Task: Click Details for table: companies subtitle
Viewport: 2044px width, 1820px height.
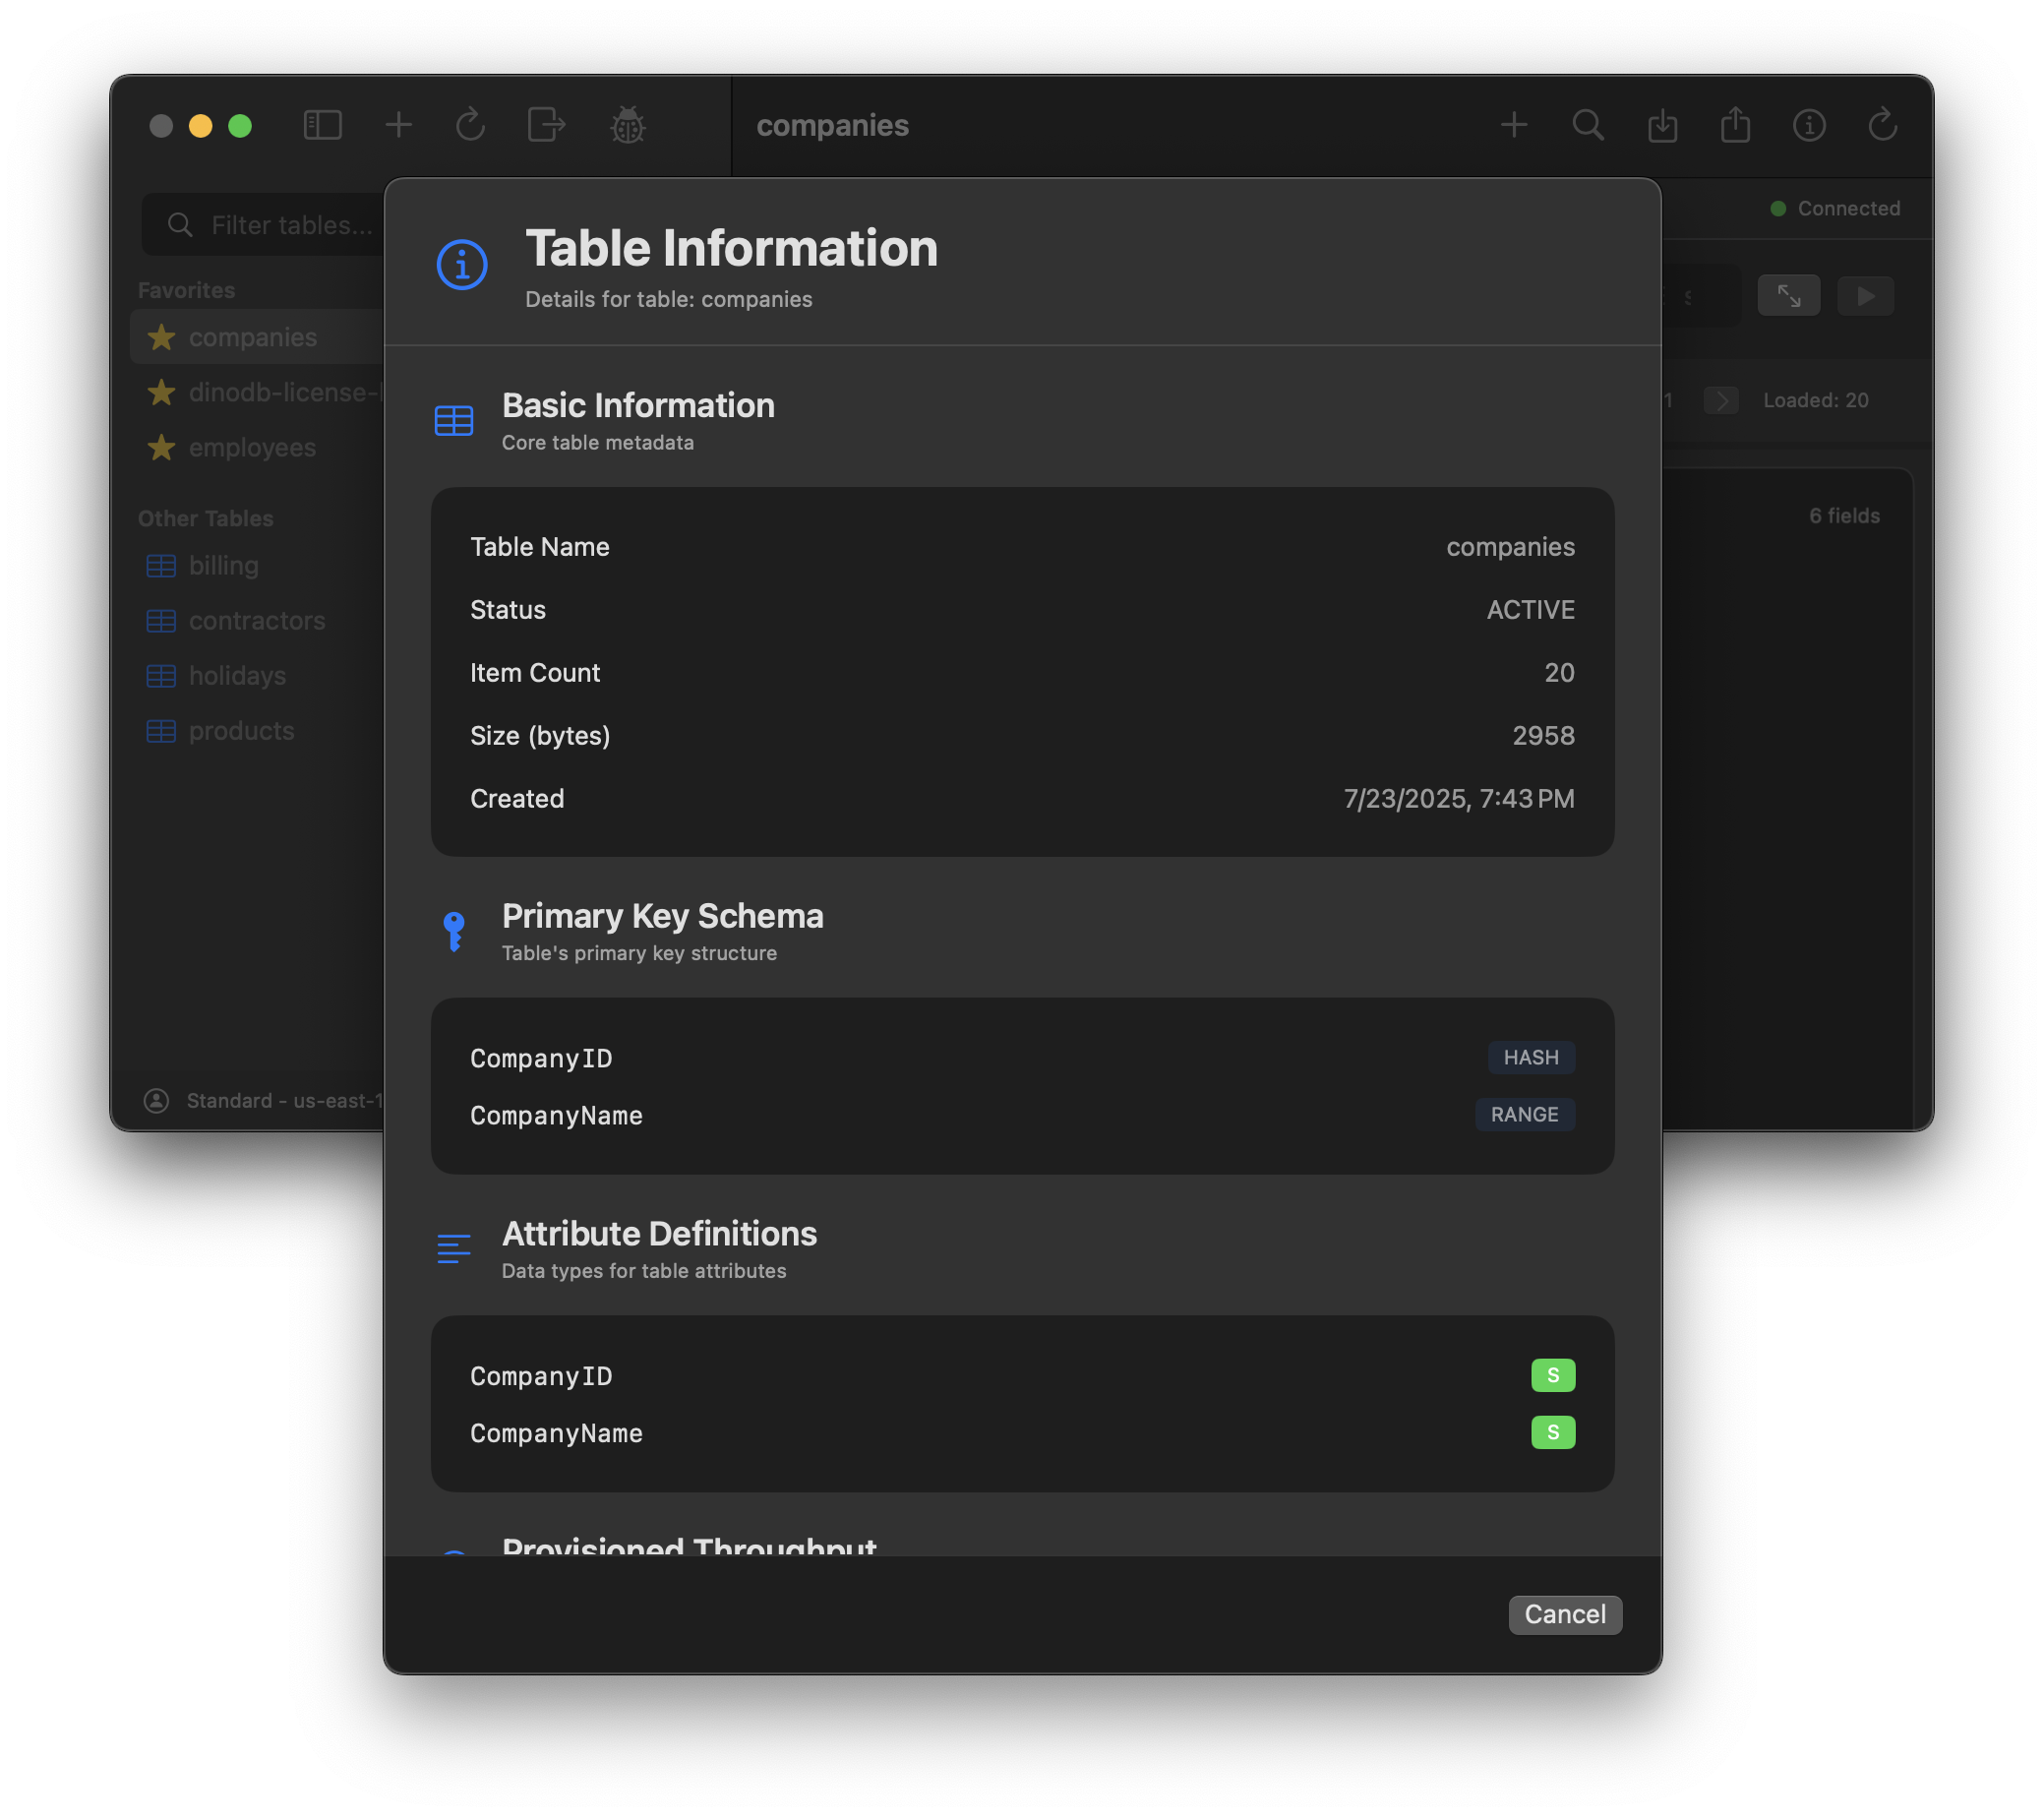Action: pyautogui.click(x=668, y=299)
